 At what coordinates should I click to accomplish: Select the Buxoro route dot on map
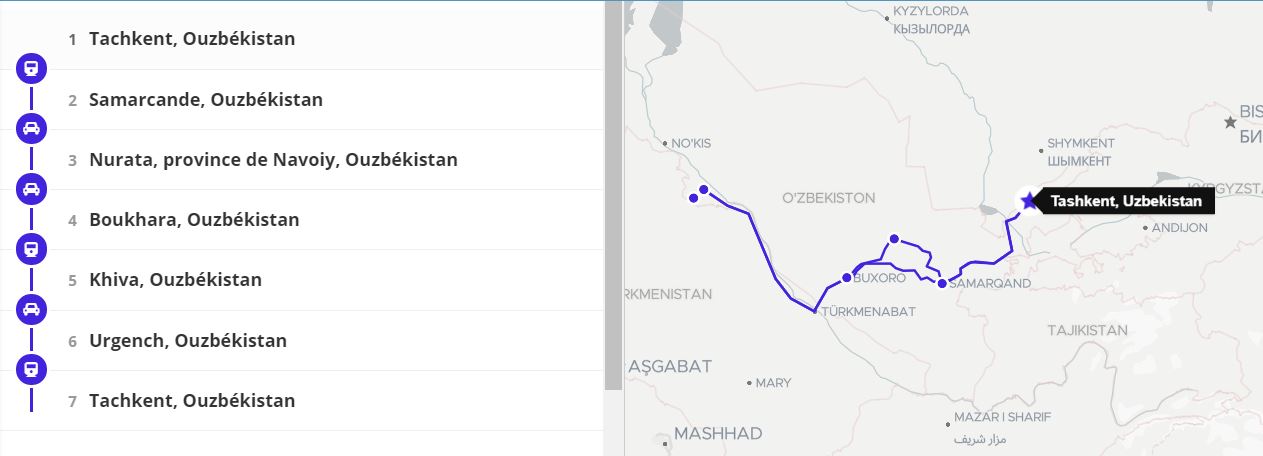(x=846, y=278)
